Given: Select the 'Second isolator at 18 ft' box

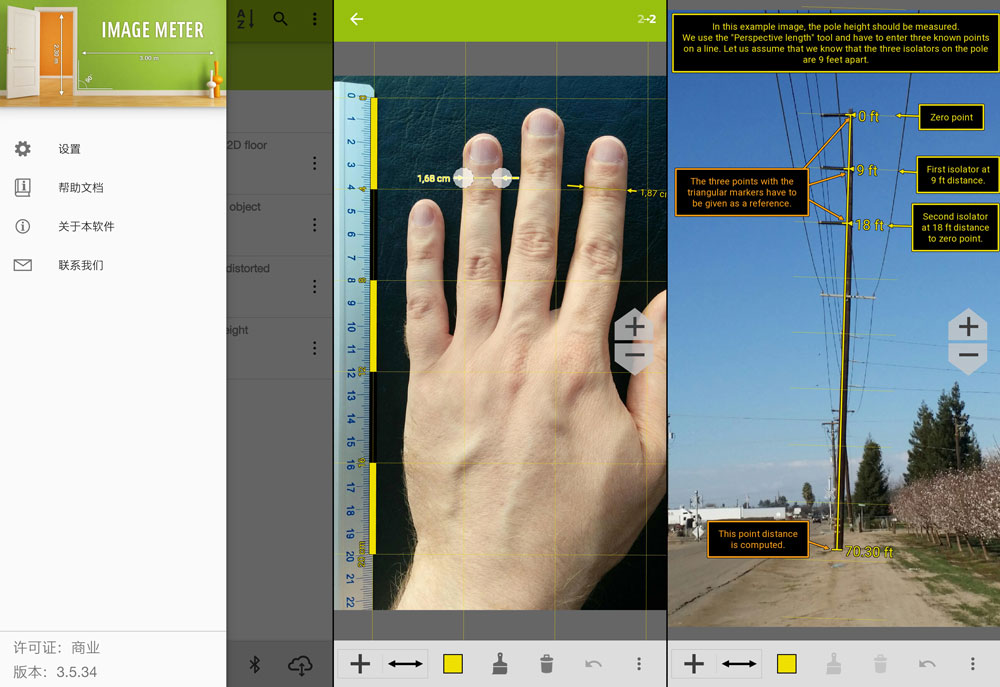Looking at the screenshot, I should (955, 228).
